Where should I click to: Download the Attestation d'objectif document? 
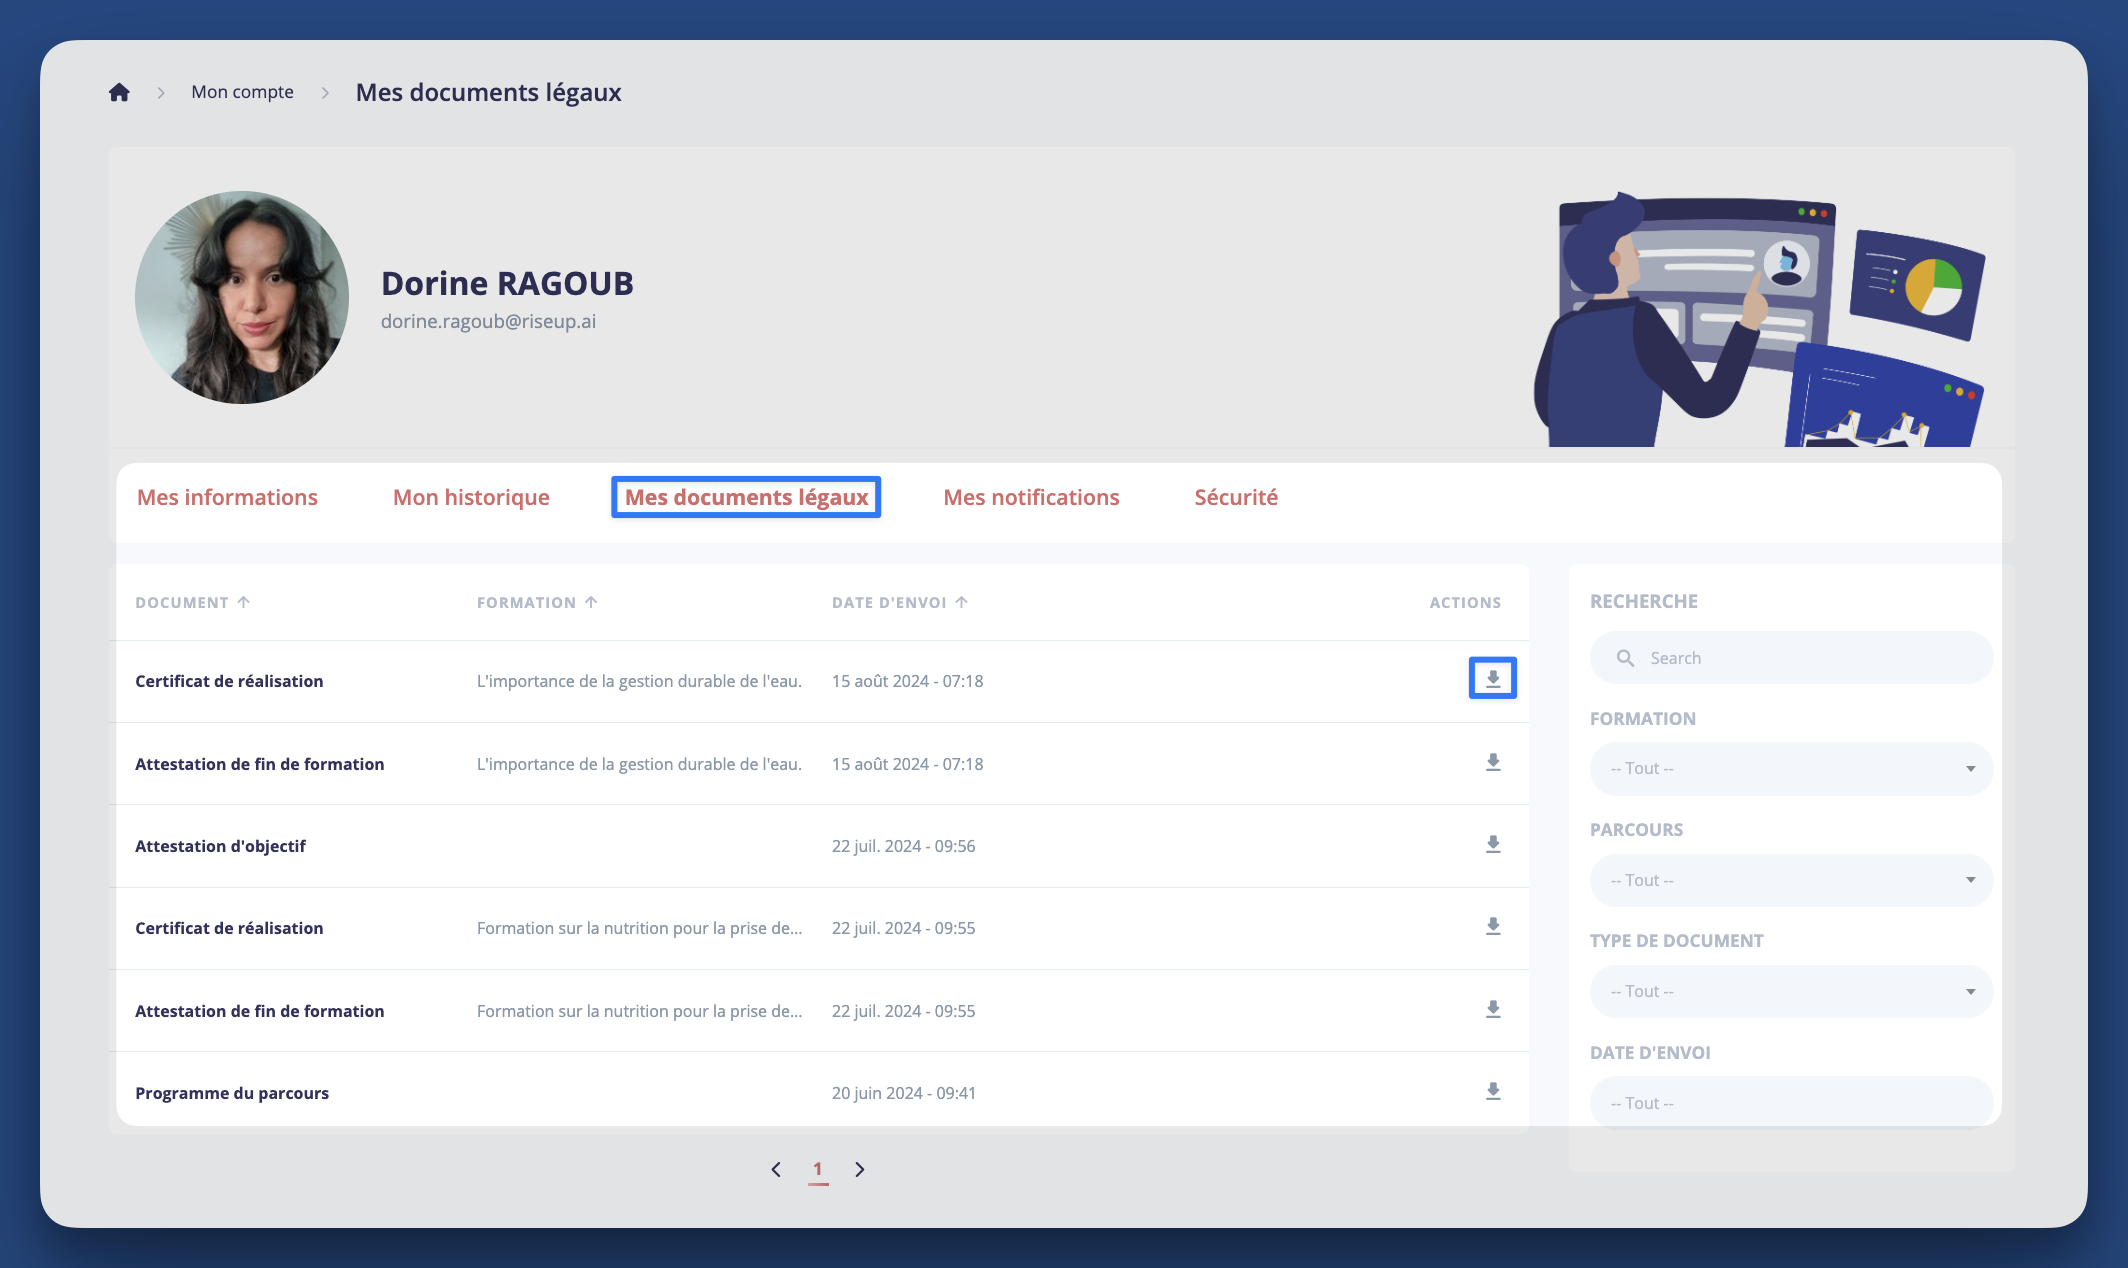click(x=1493, y=845)
